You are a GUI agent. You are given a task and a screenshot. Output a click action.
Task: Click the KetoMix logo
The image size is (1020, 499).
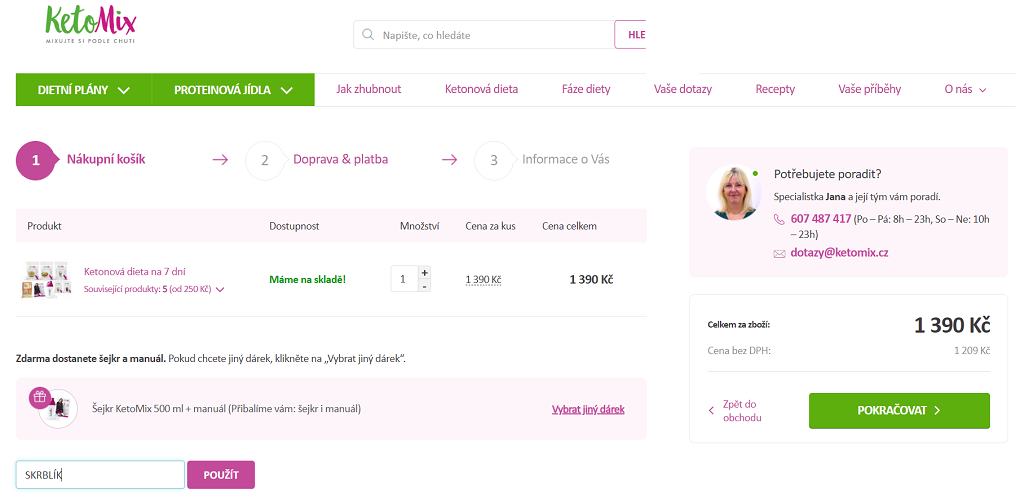point(90,24)
